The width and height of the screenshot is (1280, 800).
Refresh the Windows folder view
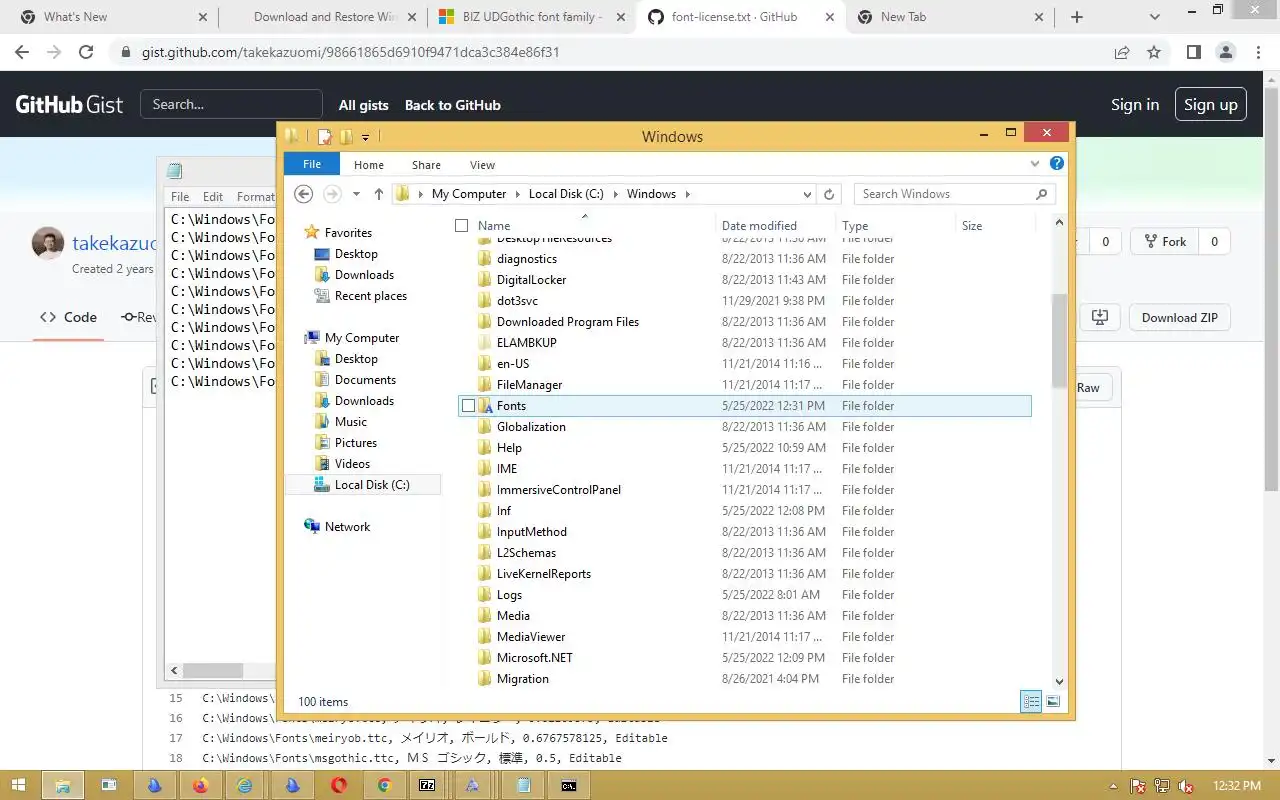pos(829,194)
